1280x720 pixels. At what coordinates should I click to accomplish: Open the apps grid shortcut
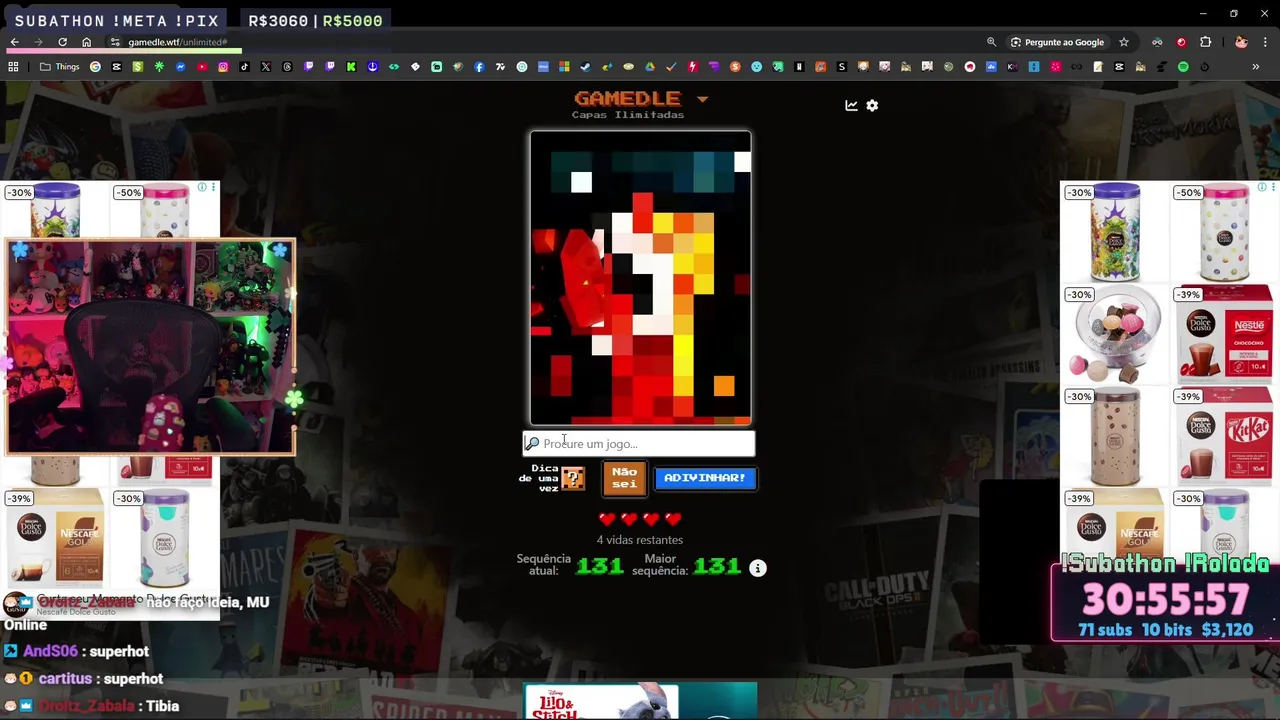pos(13,67)
